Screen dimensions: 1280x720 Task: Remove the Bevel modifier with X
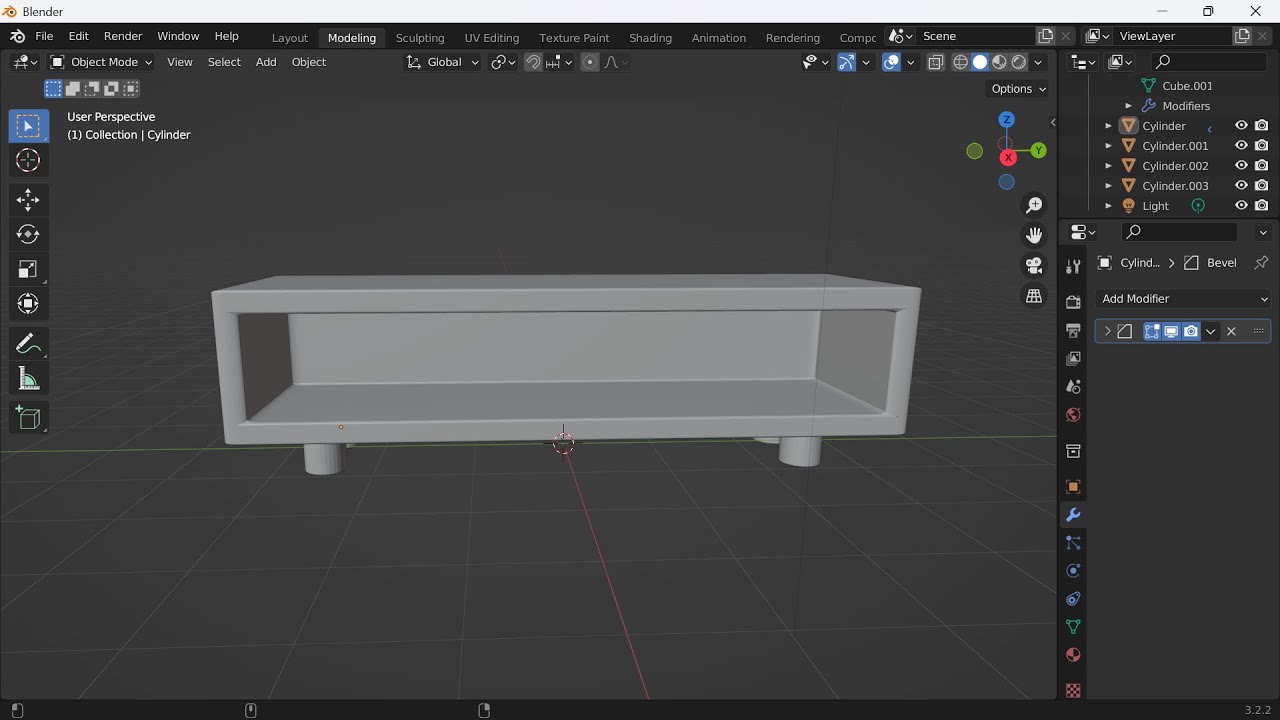[1232, 331]
